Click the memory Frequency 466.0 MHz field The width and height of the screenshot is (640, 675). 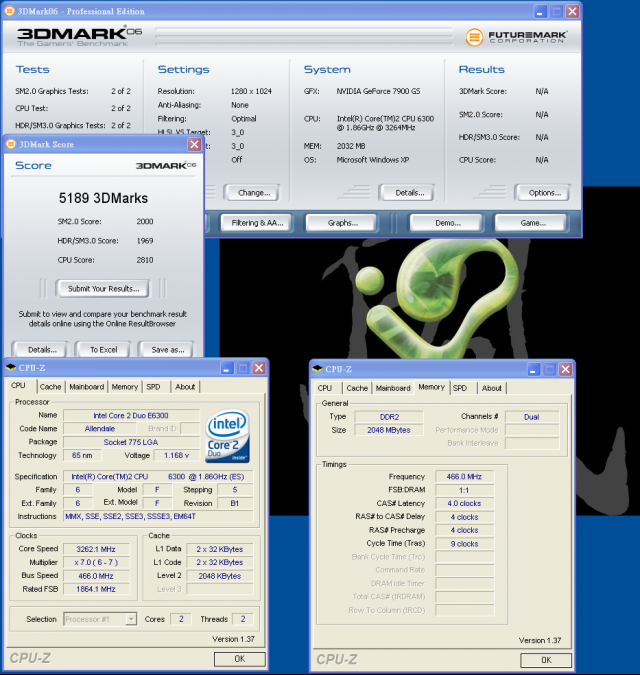[464, 477]
